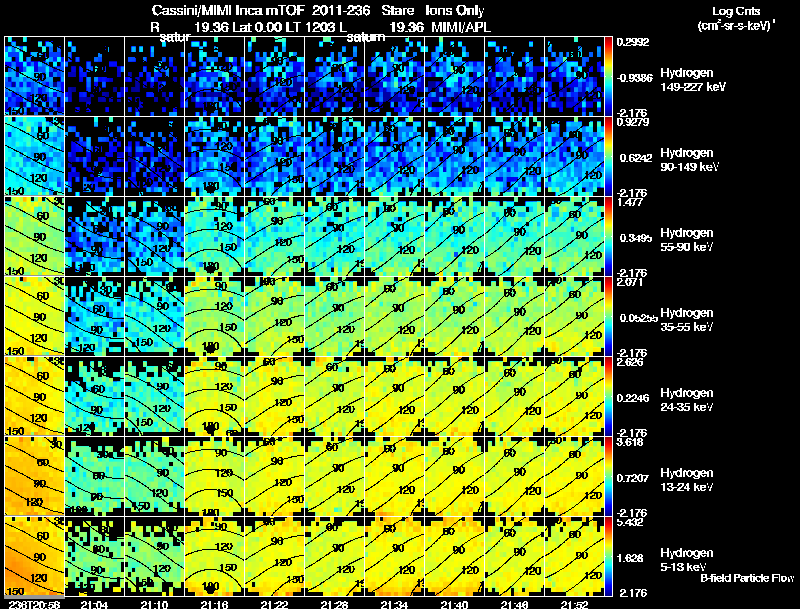The width and height of the screenshot is (800, 609).
Task: Open the 5-13 keV panel at 20:58
Action: point(34,557)
